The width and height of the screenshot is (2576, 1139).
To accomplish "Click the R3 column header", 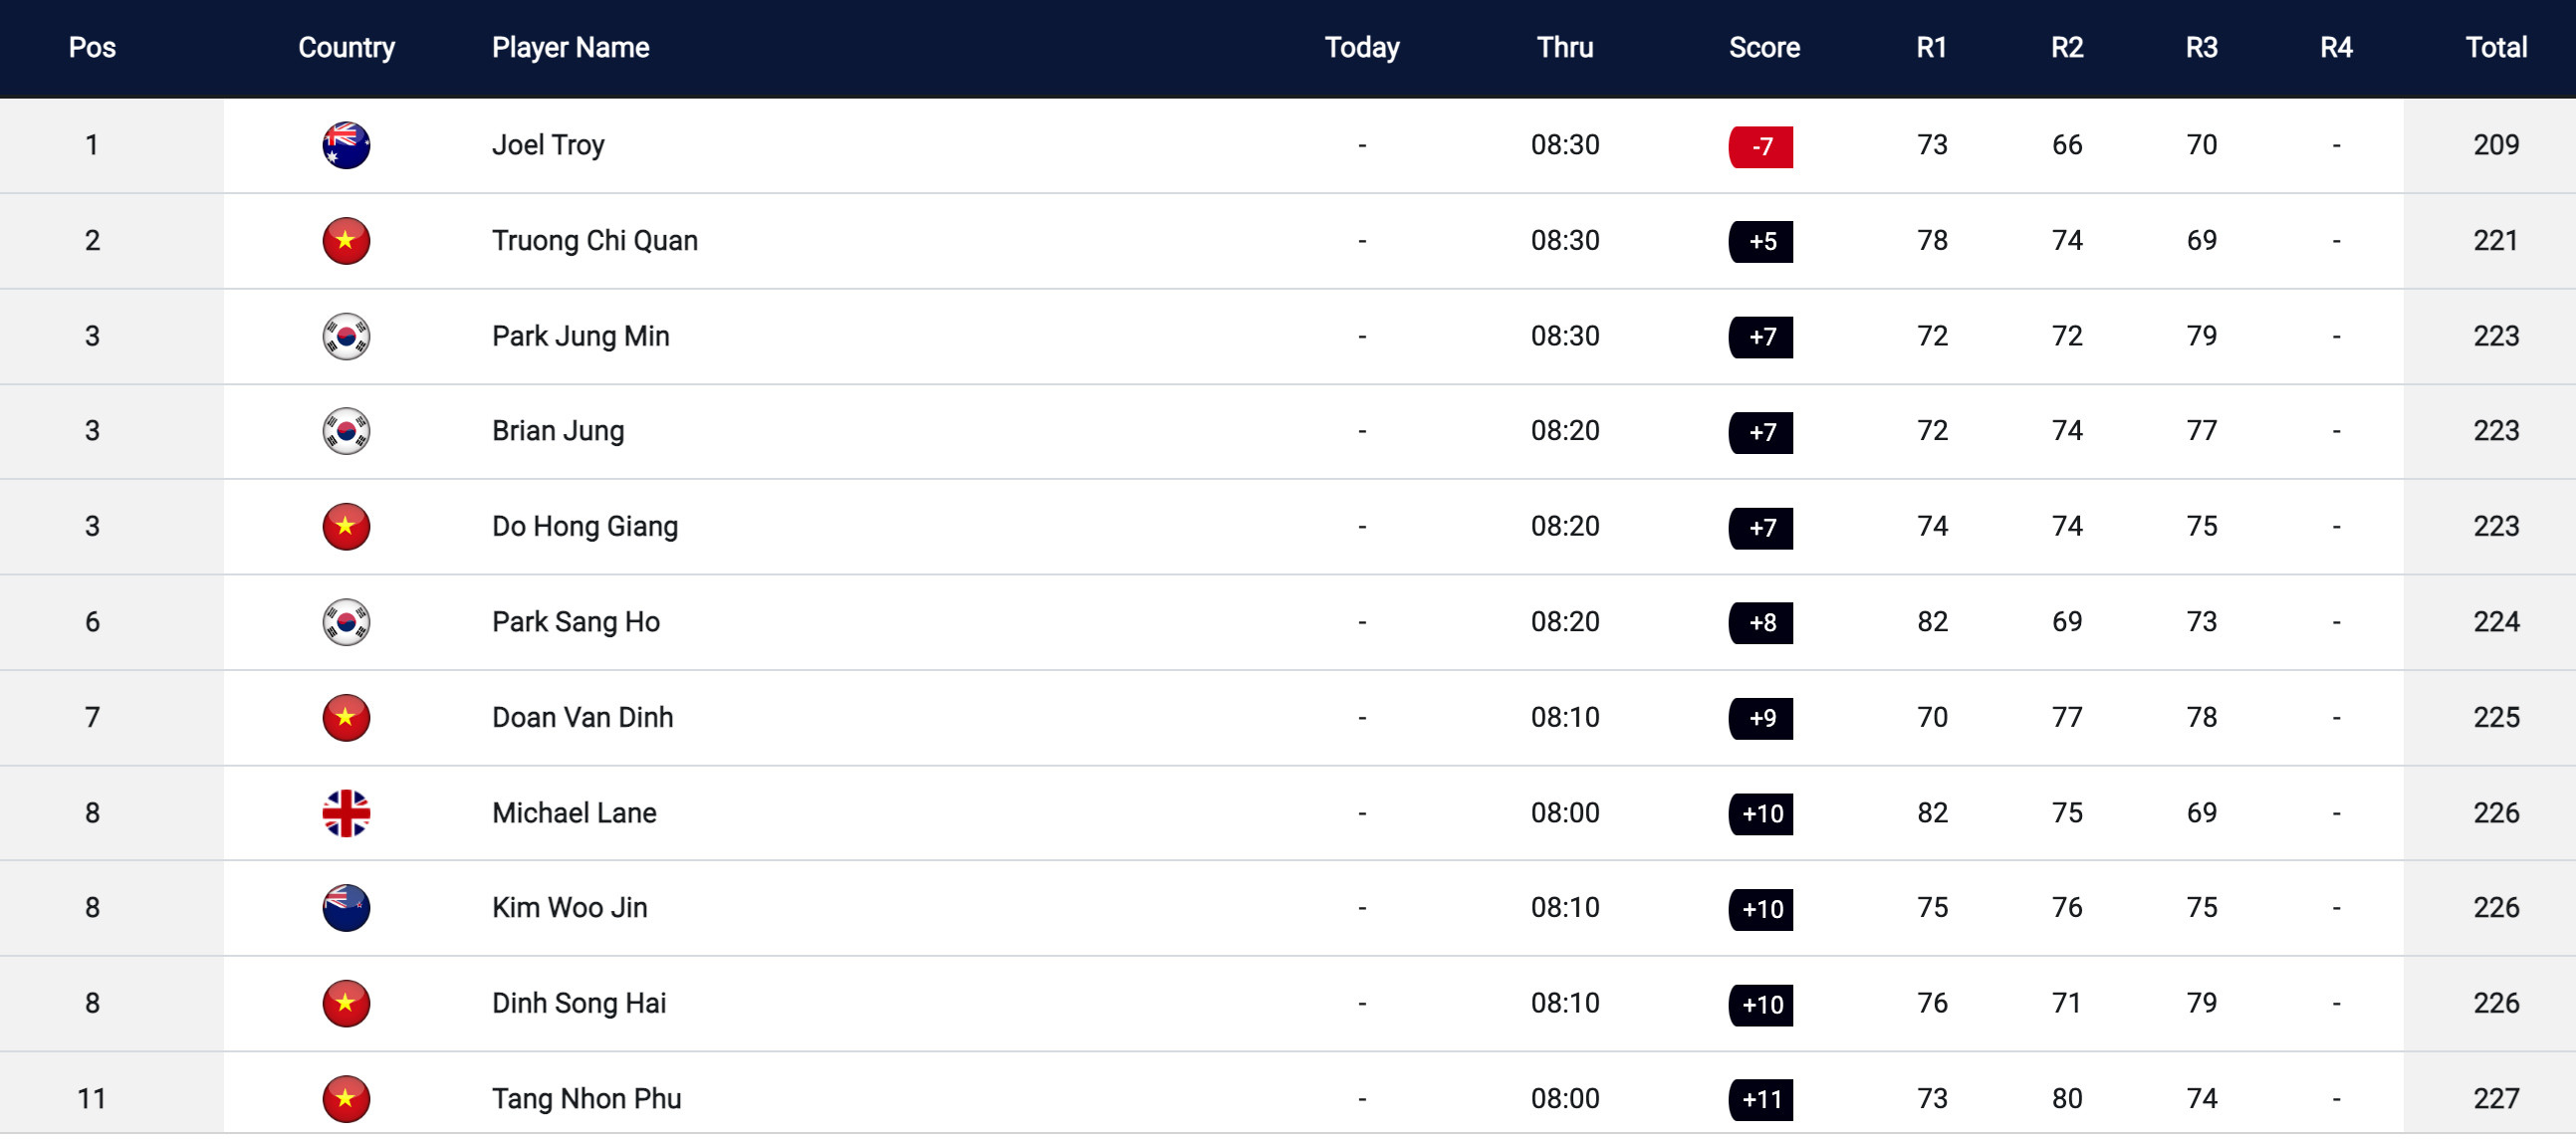I will pyautogui.click(x=2201, y=47).
